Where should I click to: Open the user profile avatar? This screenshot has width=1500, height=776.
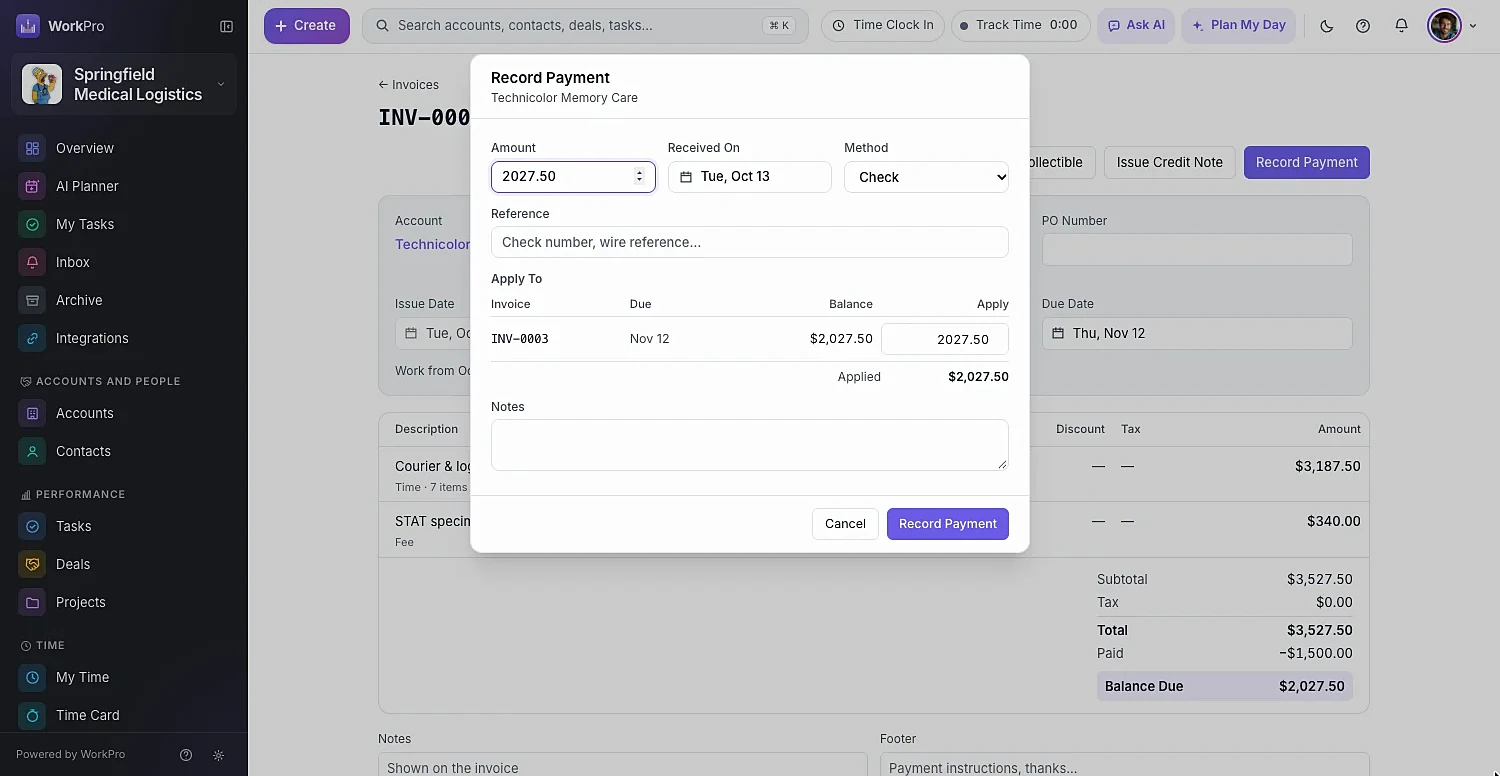click(x=1444, y=26)
